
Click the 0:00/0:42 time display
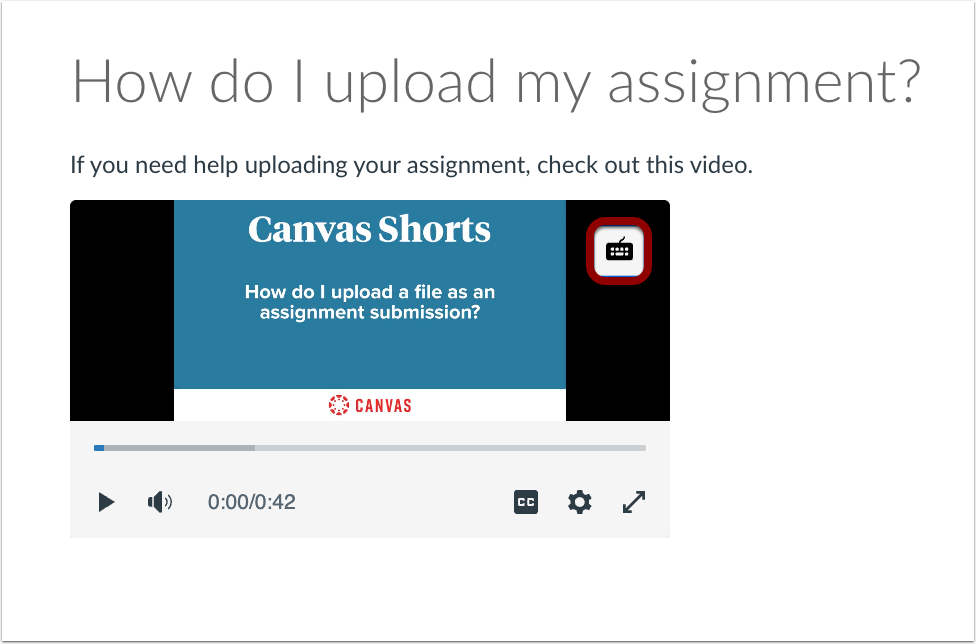(x=251, y=502)
